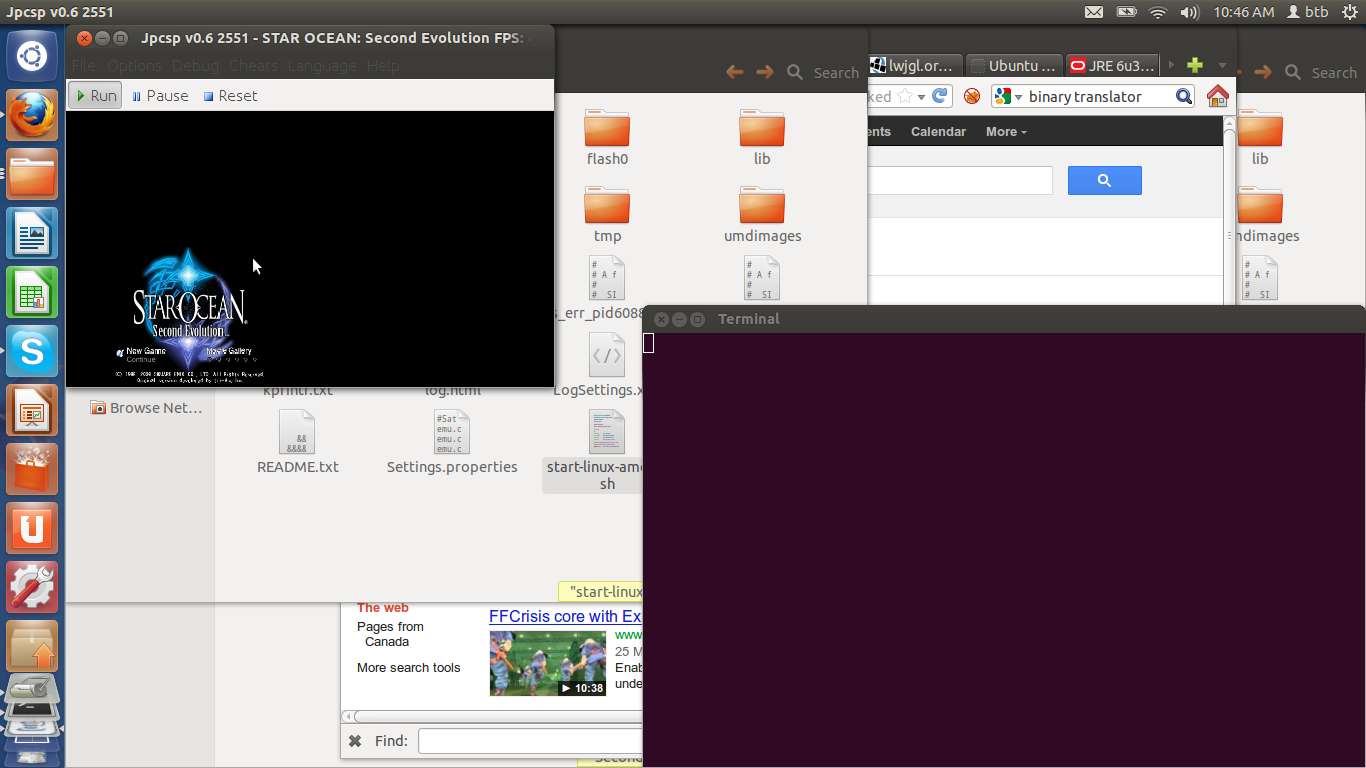Image resolution: width=1366 pixels, height=768 pixels.
Task: Open the umdimages folder
Action: (x=763, y=214)
